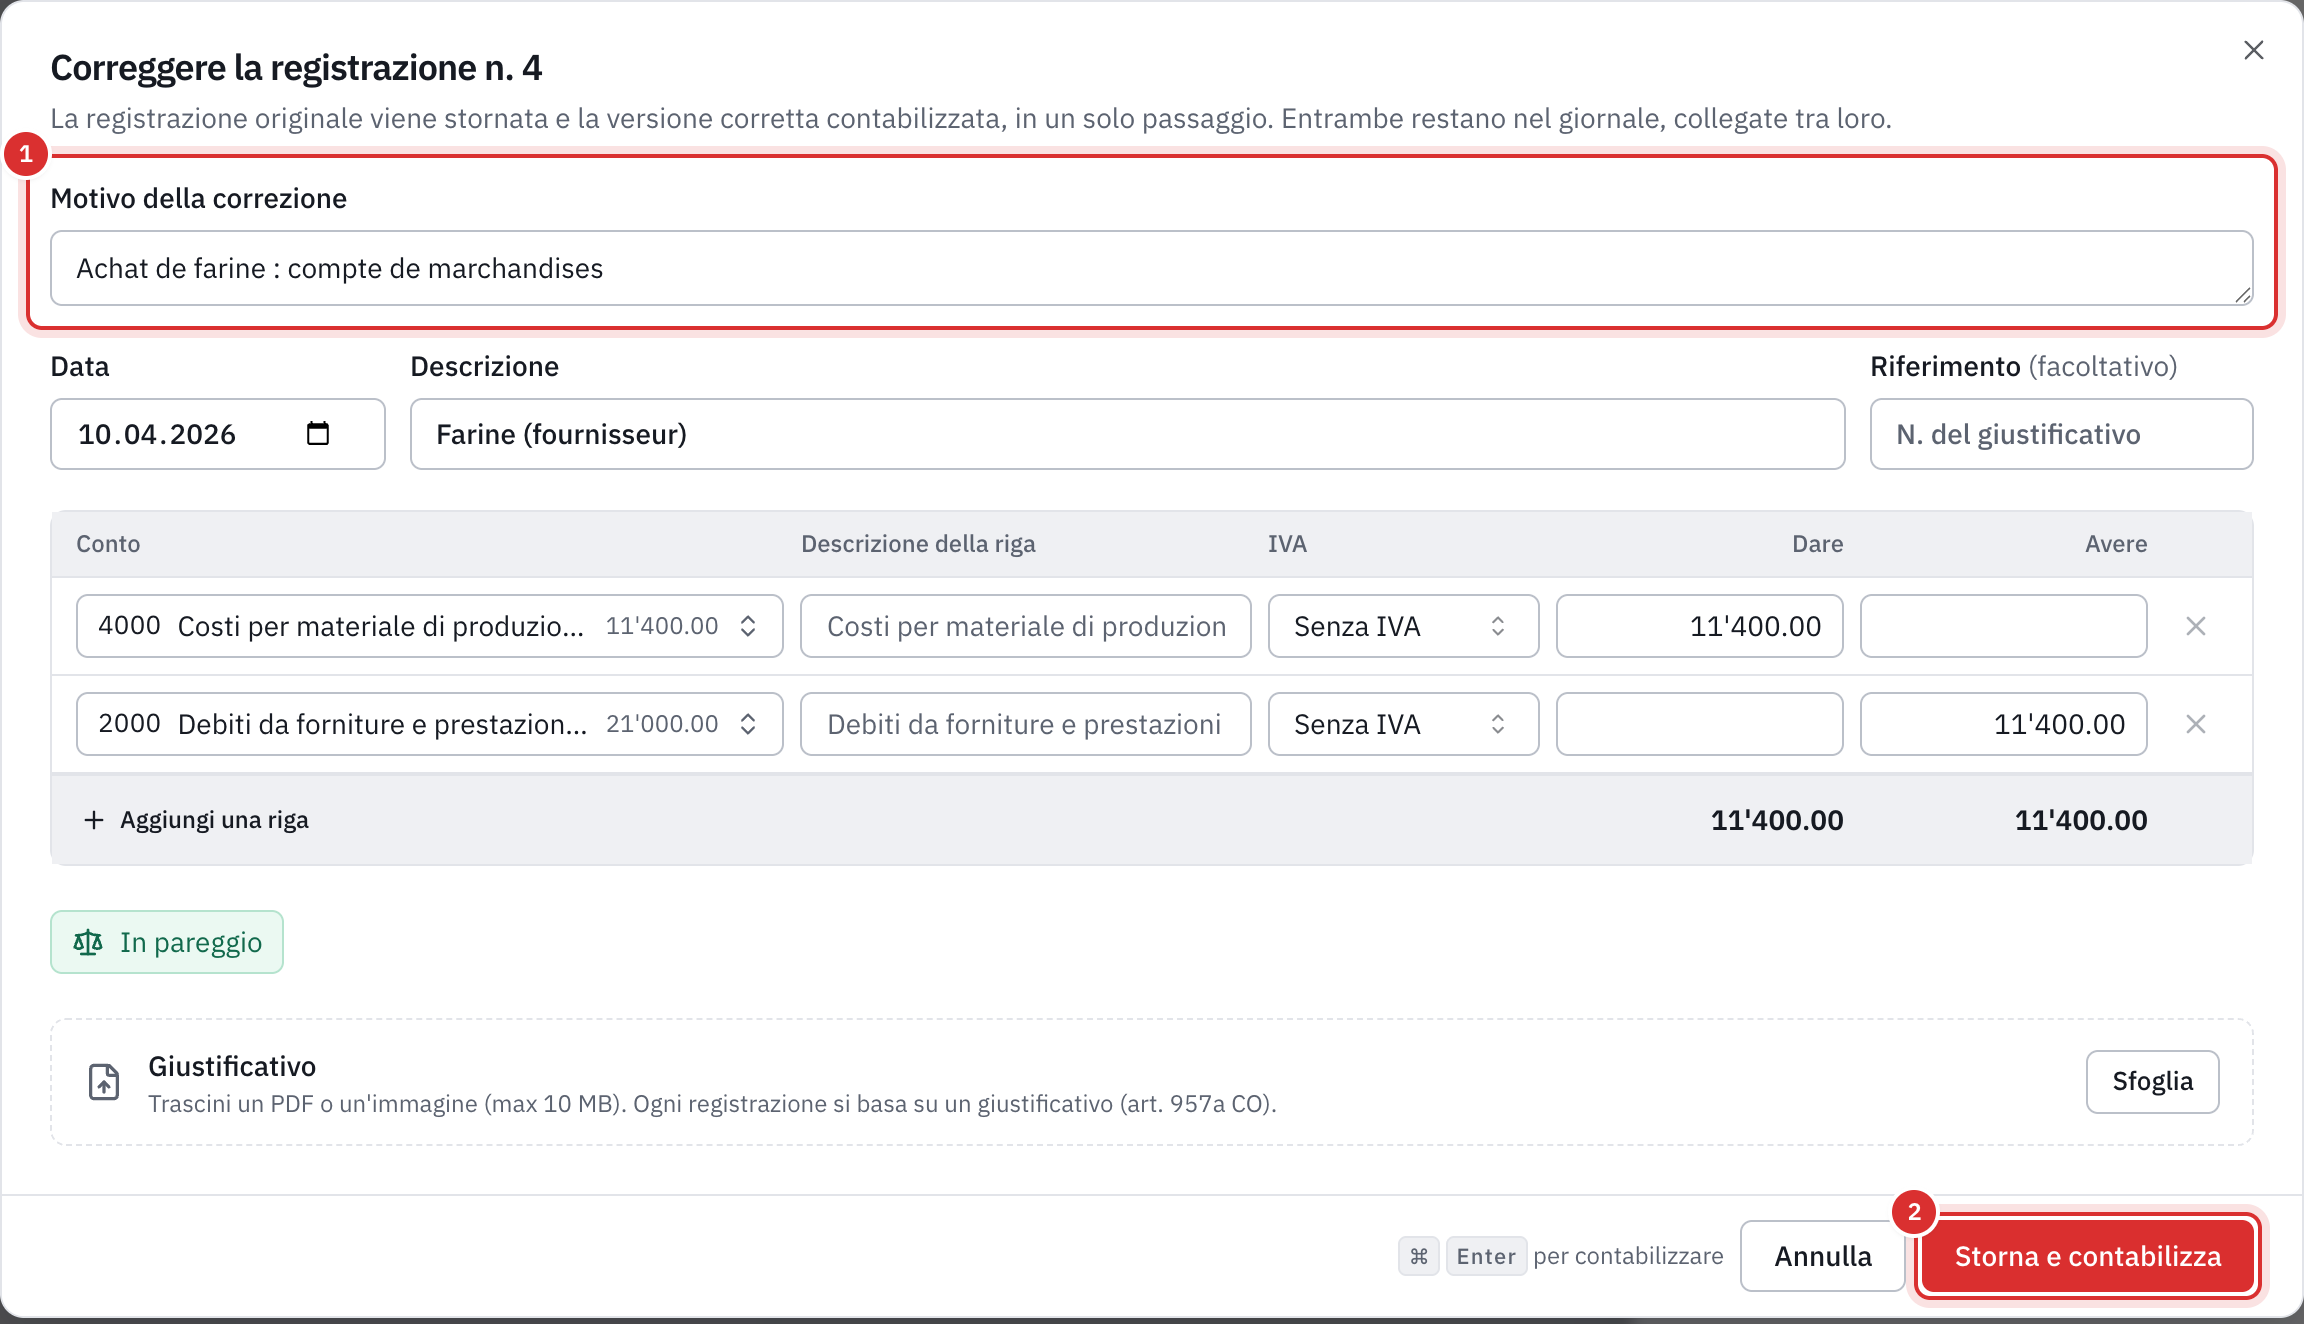Click the plus icon to add a row
The height and width of the screenshot is (1324, 2304).
tap(94, 820)
